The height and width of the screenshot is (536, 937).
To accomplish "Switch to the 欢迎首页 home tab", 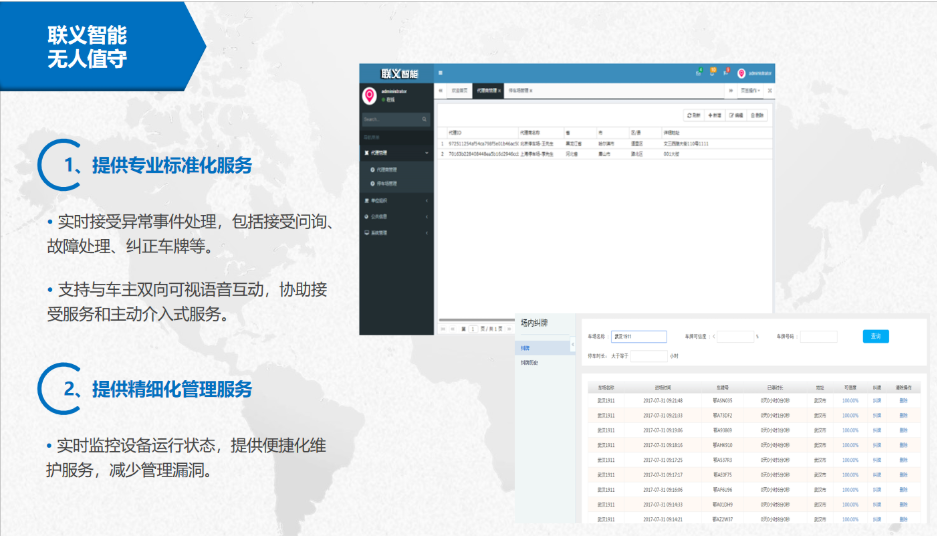I will click(x=459, y=90).
